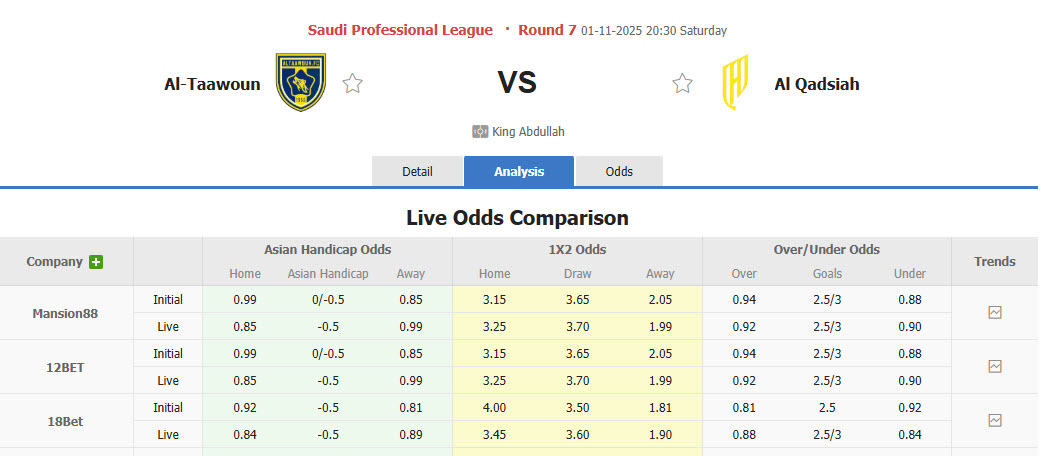Open the Saudi Professional League link
Screen dimensions: 1041x456
click(x=400, y=30)
